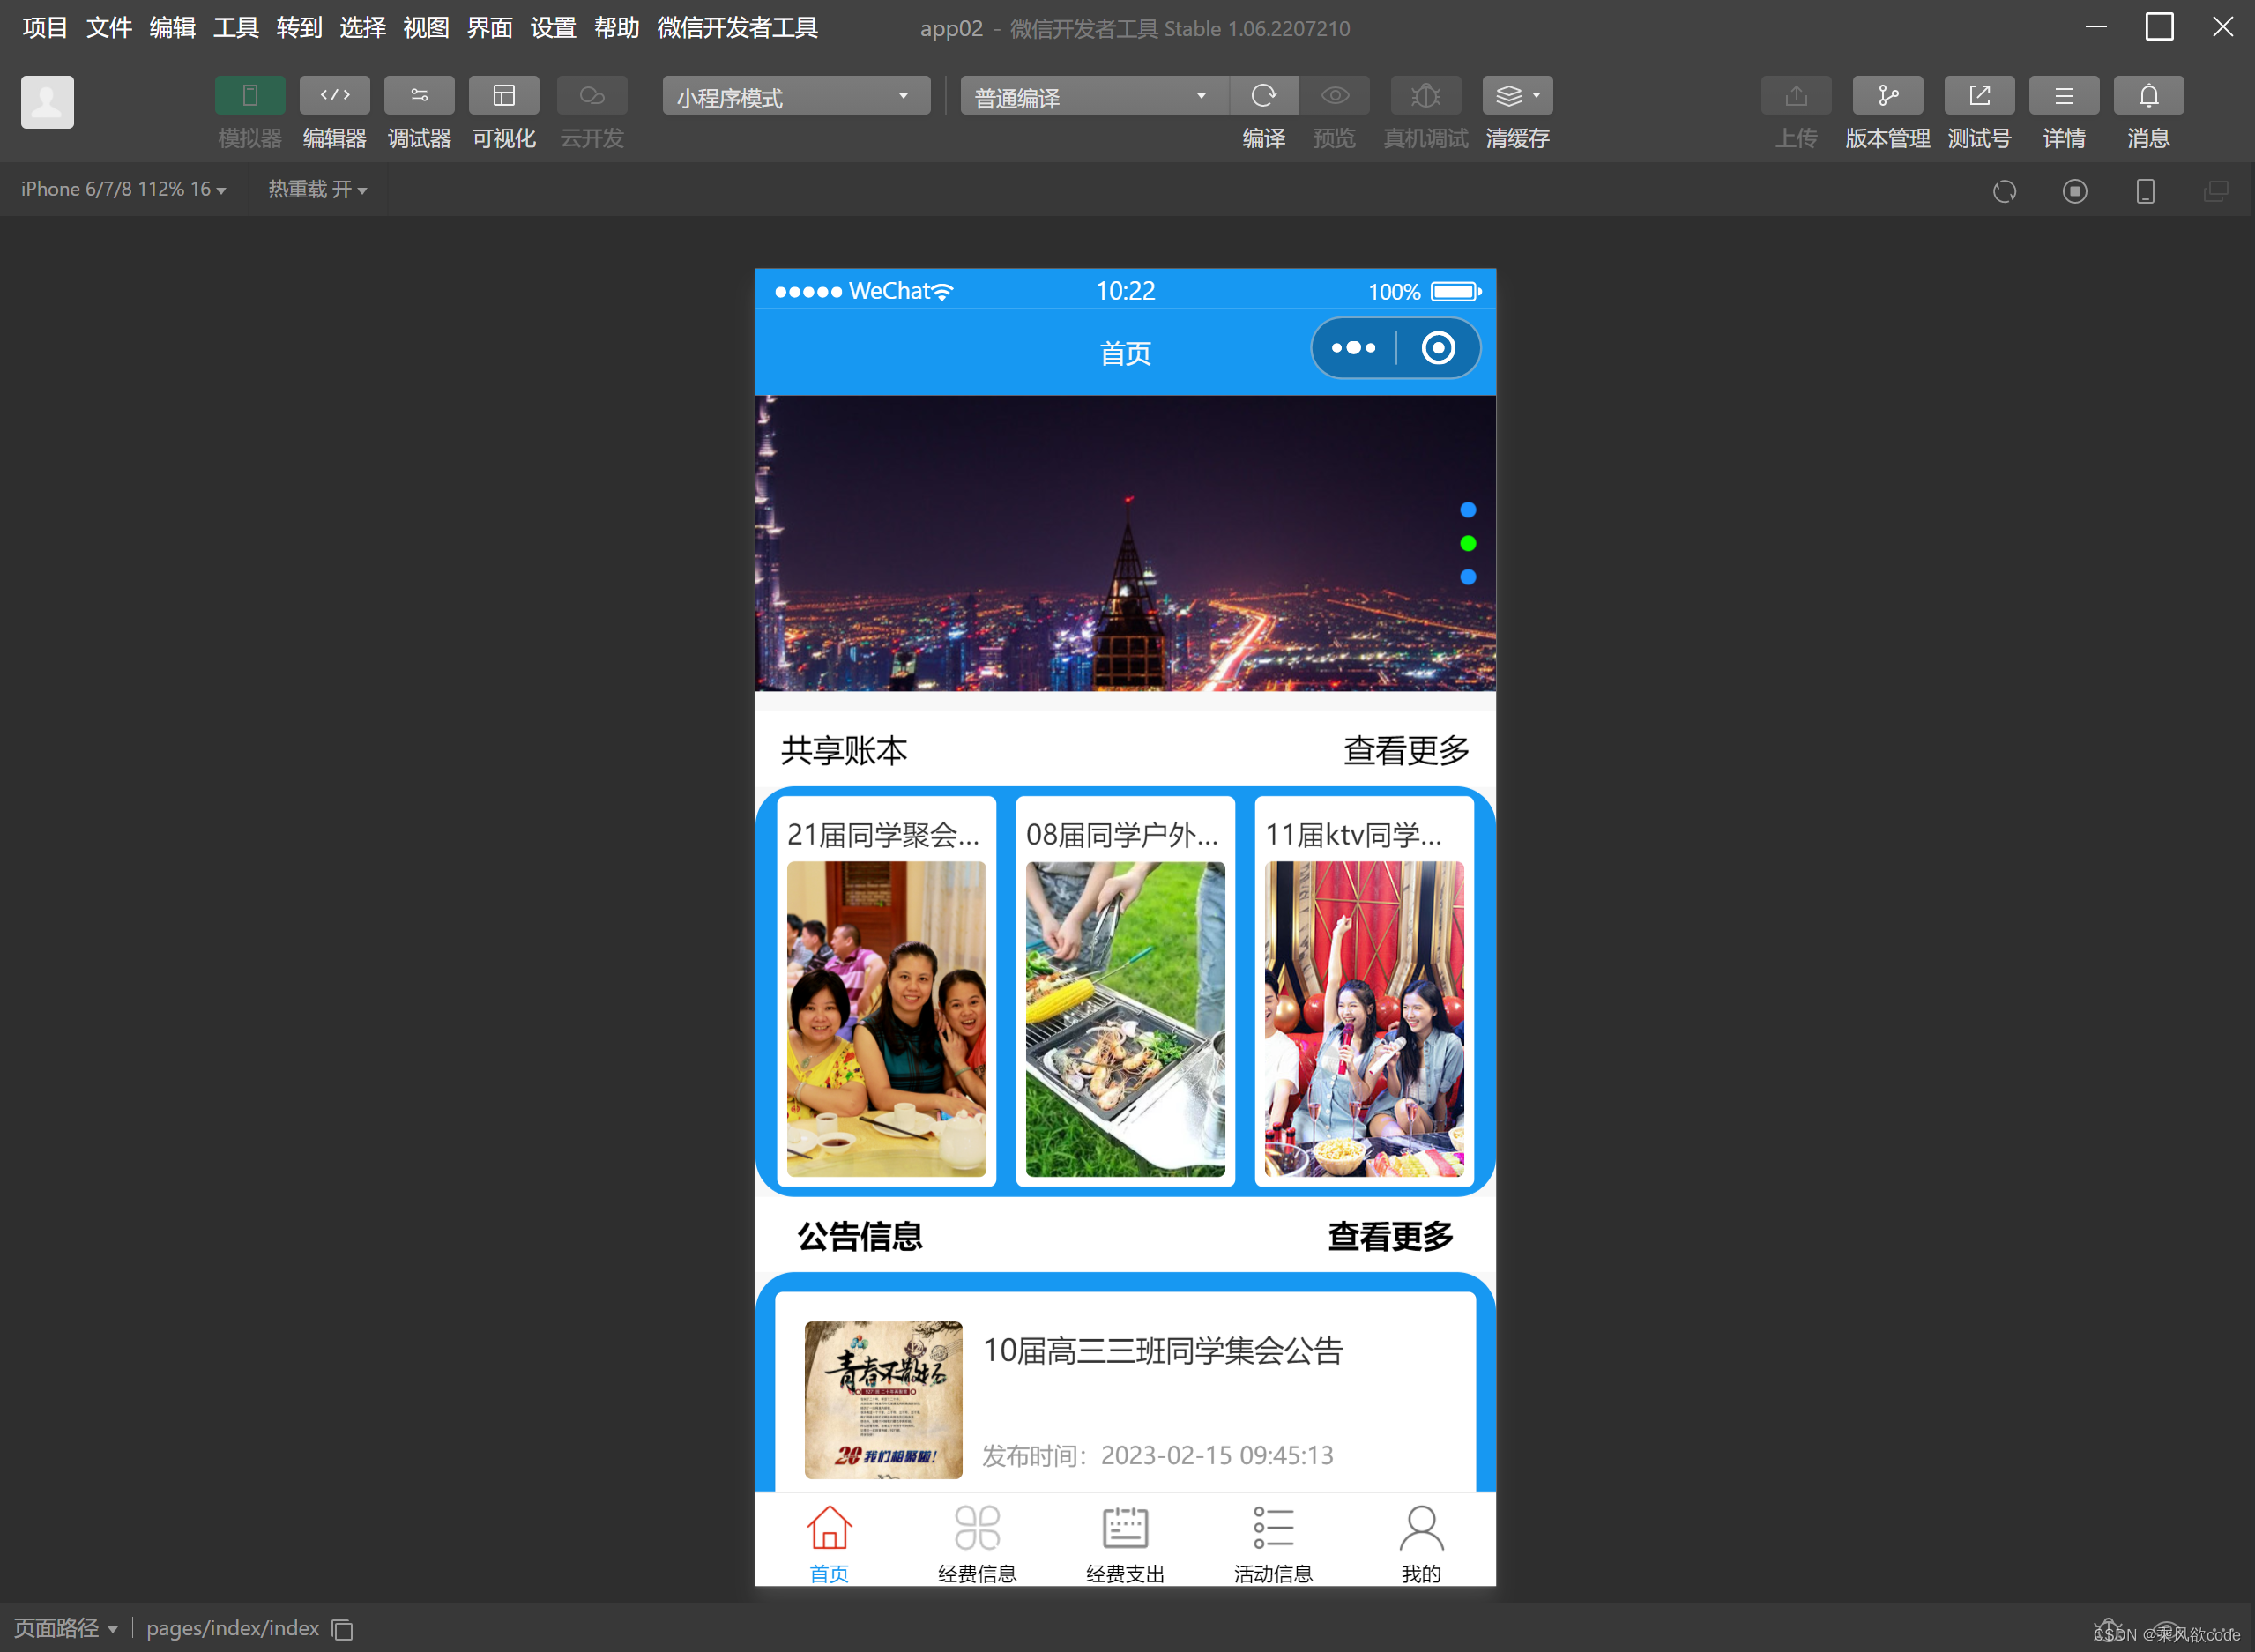Open the 普通编译 compile condition dropdown
The image size is (2255, 1652).
pyautogui.click(x=1091, y=95)
